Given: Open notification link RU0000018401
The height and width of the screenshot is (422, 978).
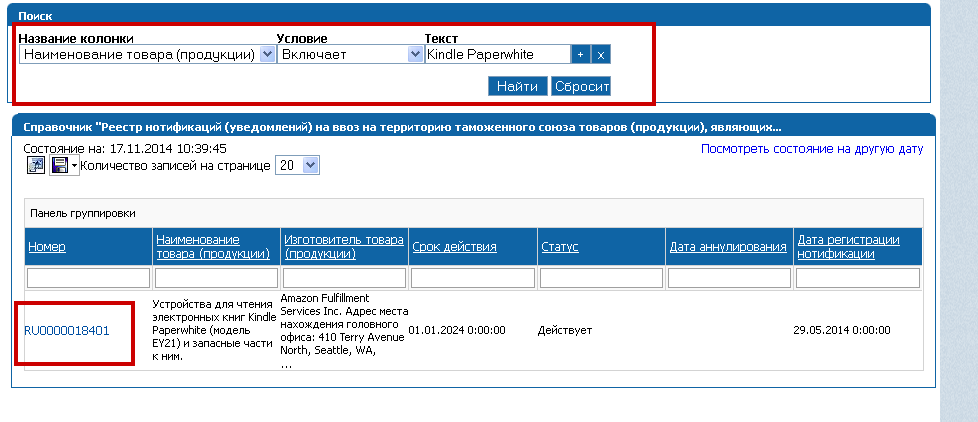Looking at the screenshot, I should [x=67, y=330].
